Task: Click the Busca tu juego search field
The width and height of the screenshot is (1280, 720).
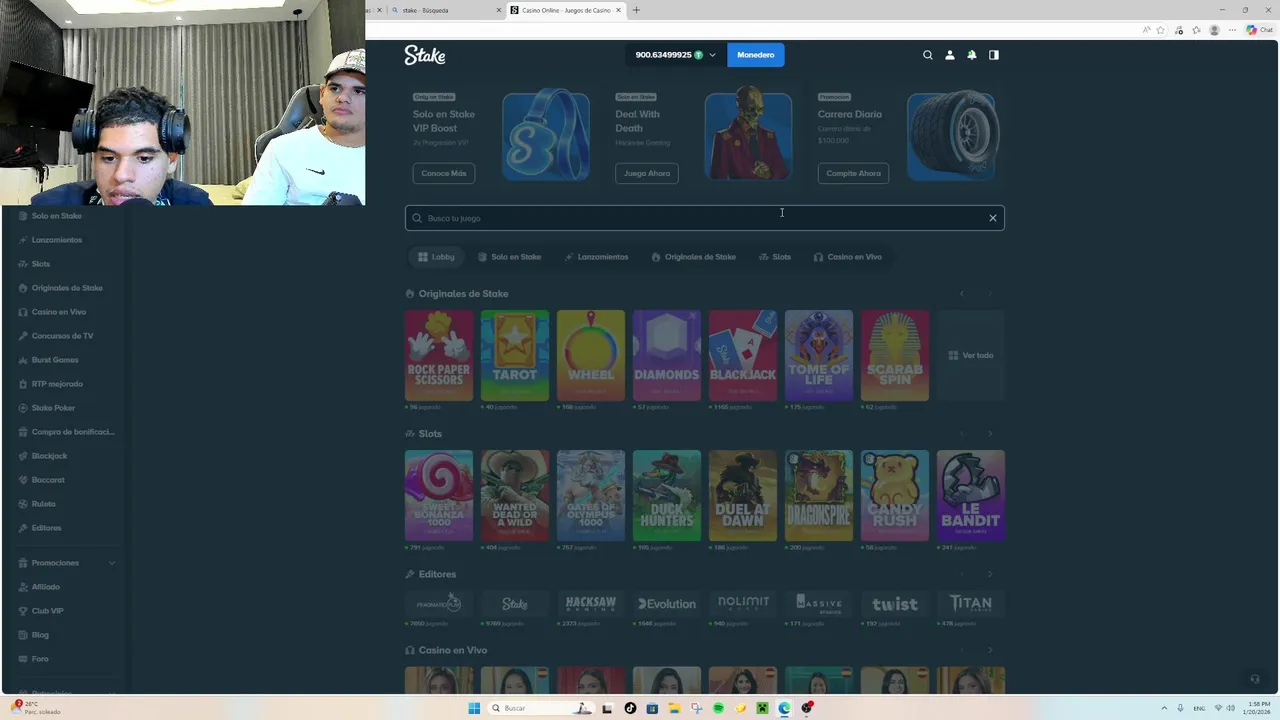Action: pyautogui.click(x=704, y=218)
